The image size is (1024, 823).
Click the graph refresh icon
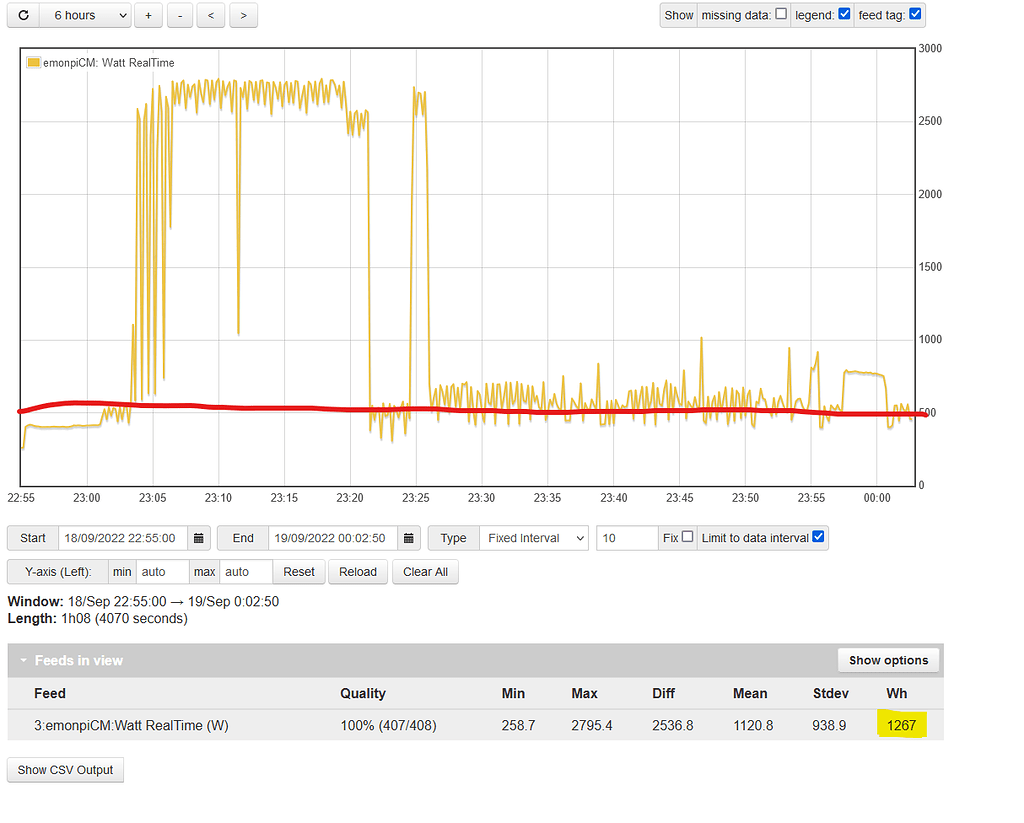tap(22, 15)
